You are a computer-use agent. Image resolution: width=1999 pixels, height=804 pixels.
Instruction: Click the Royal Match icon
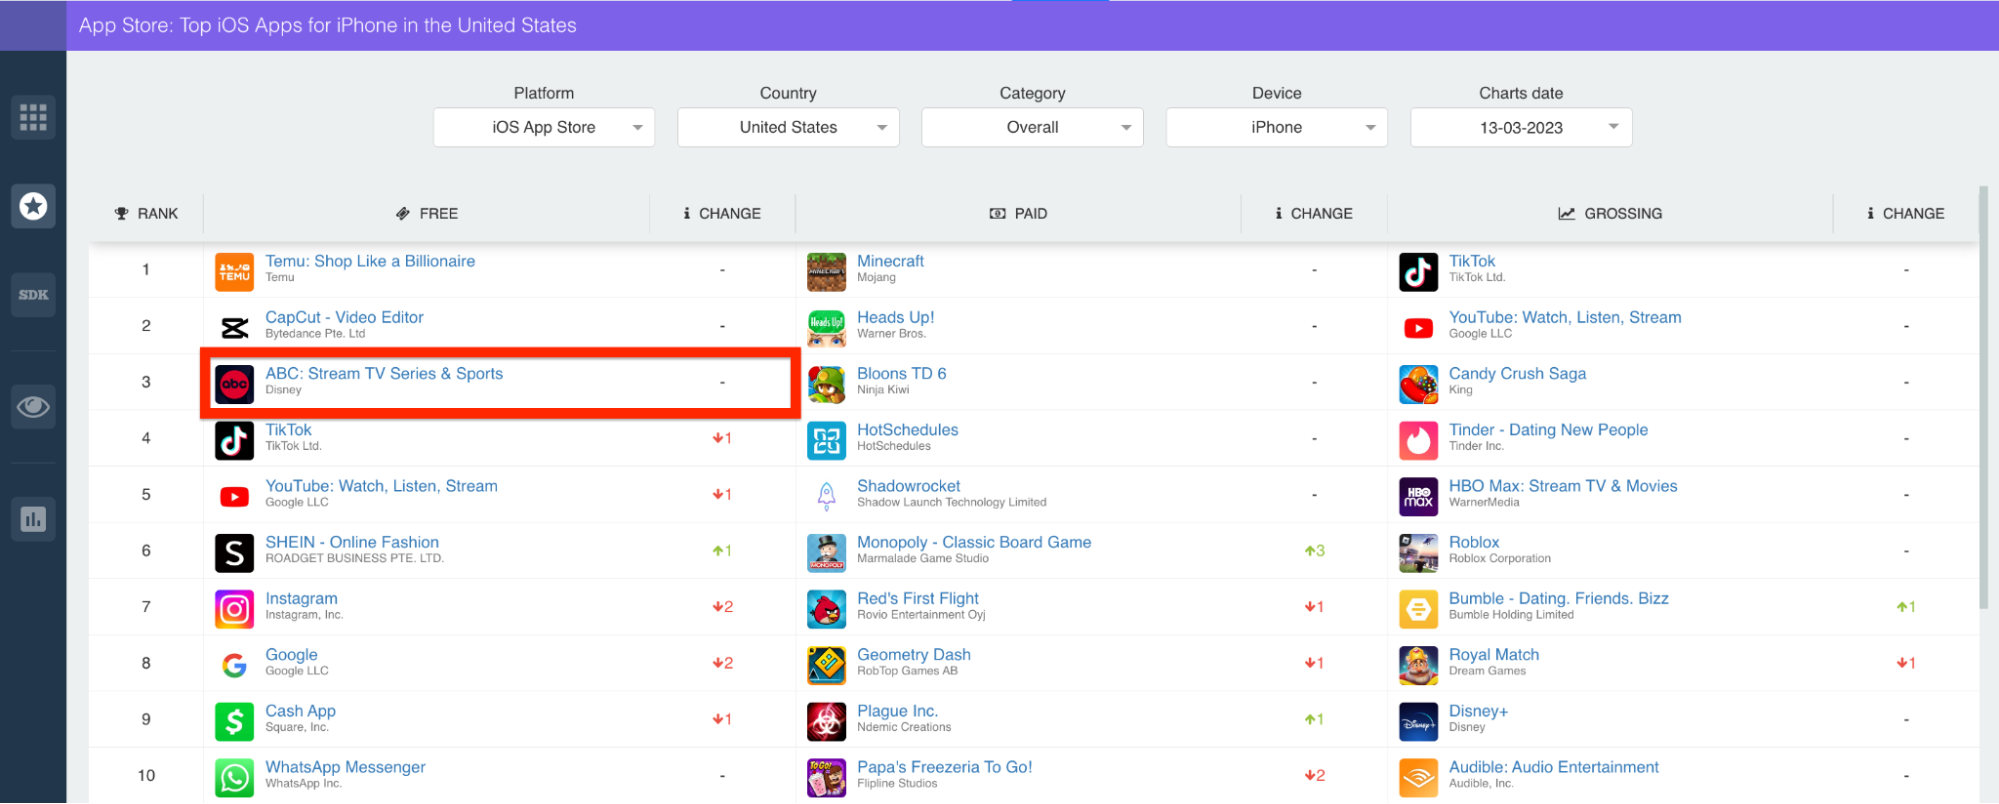click(1418, 665)
